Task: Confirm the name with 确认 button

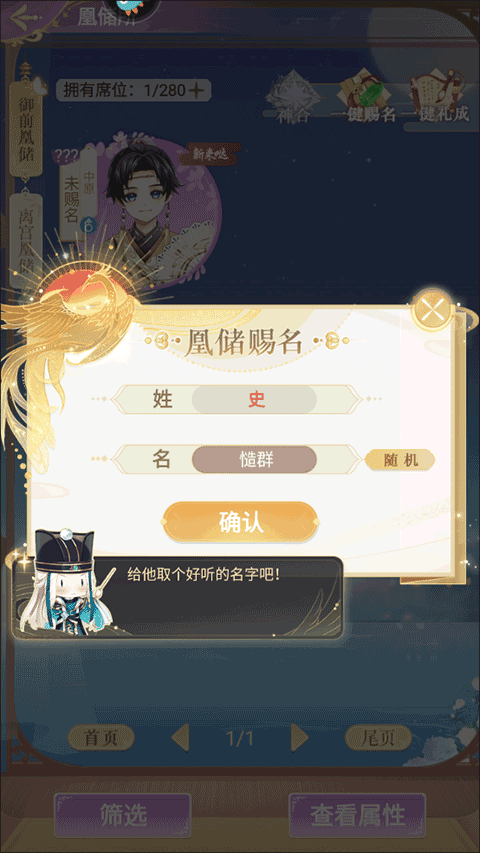Action: [240, 522]
